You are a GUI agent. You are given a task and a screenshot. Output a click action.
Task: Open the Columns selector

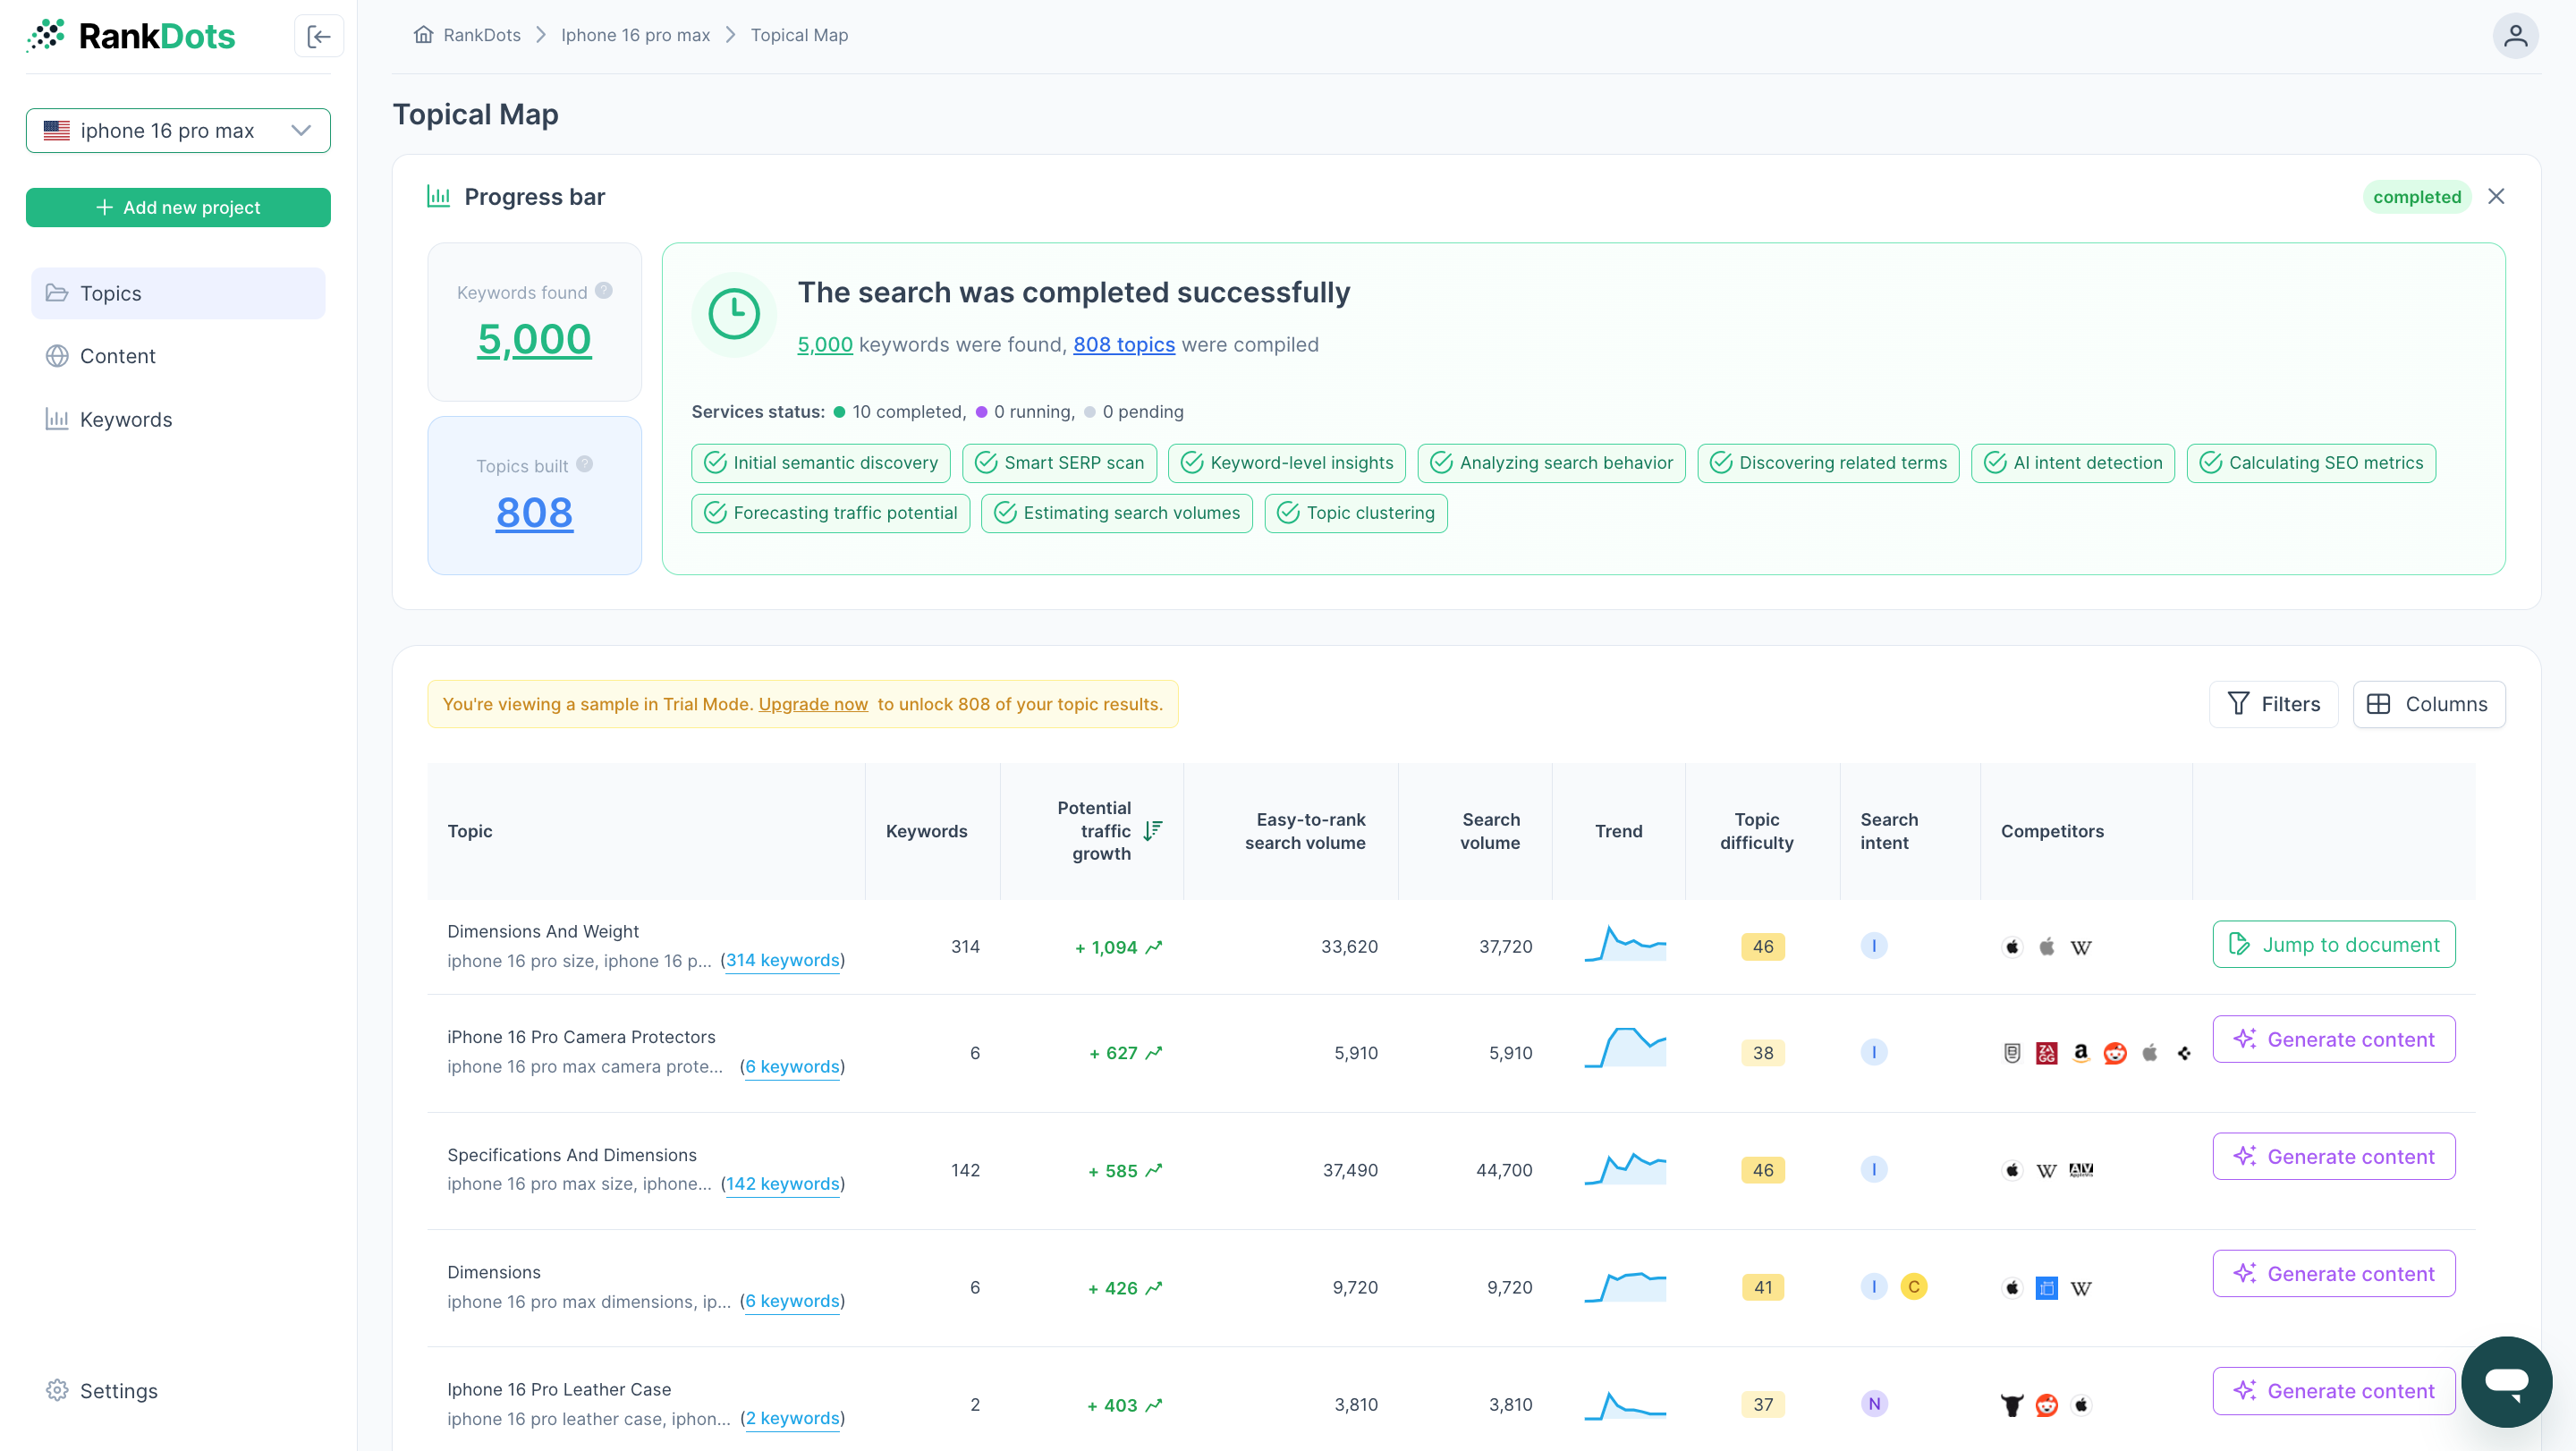point(2428,704)
